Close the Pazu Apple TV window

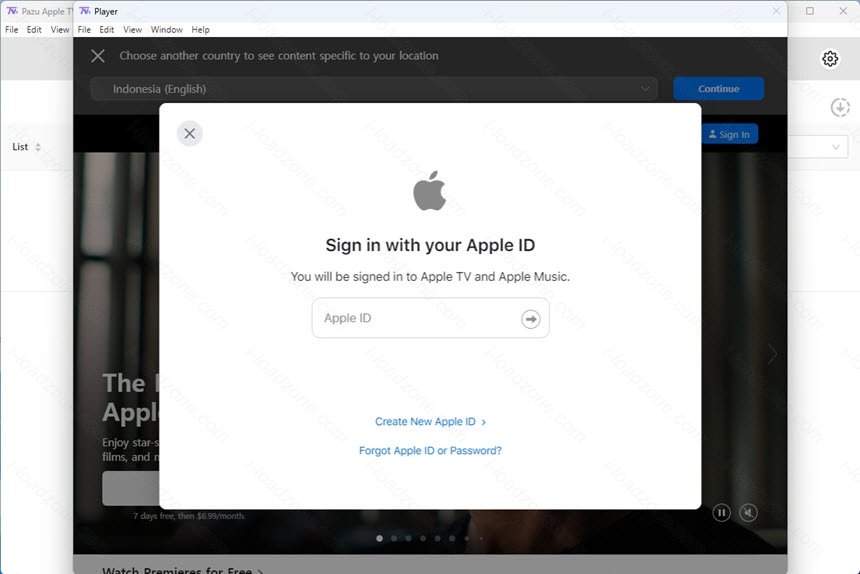coord(843,11)
